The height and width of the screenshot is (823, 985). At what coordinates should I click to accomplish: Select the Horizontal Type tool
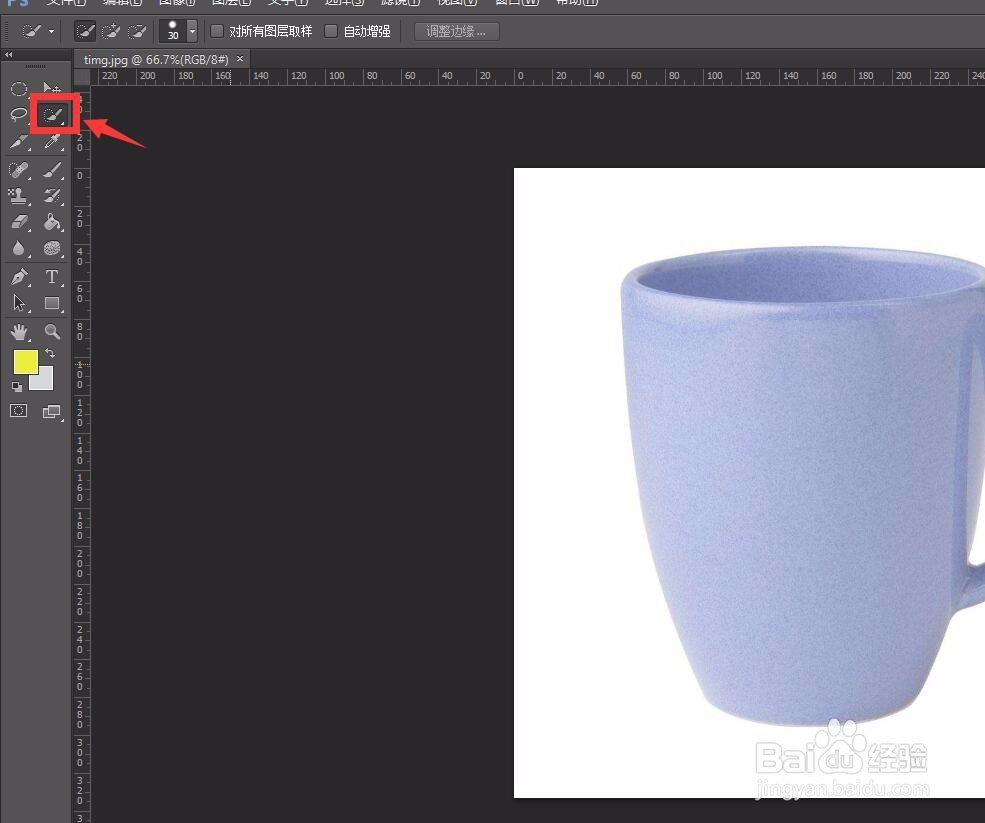[x=52, y=277]
